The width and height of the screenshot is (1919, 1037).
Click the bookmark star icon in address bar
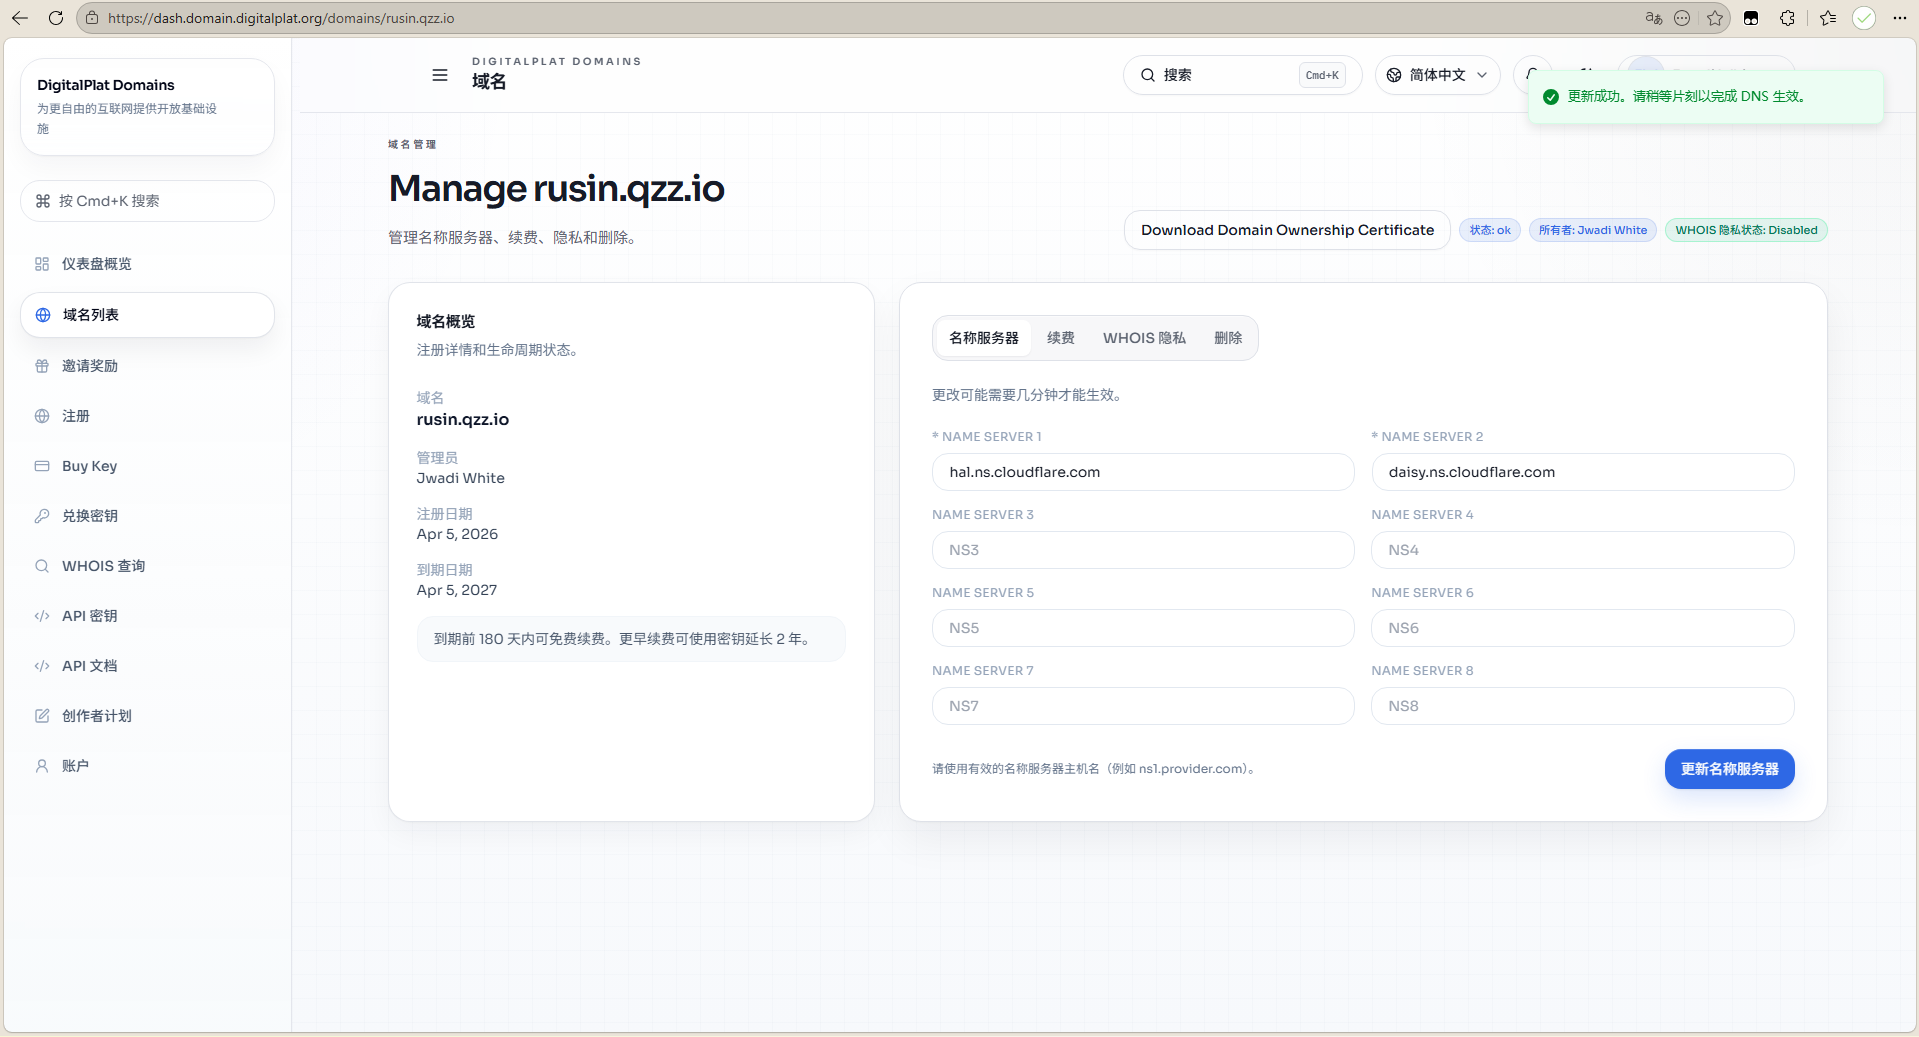pyautogui.click(x=1715, y=18)
